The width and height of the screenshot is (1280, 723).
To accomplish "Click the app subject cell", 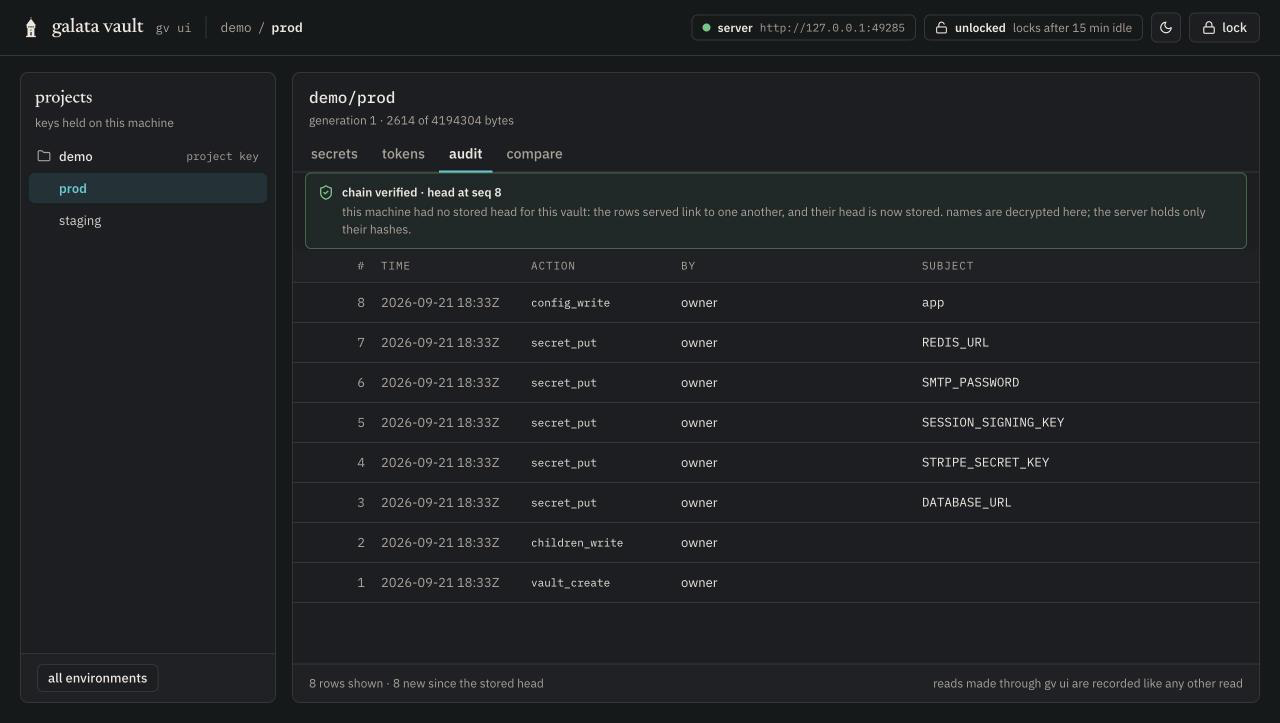I will point(933,303).
